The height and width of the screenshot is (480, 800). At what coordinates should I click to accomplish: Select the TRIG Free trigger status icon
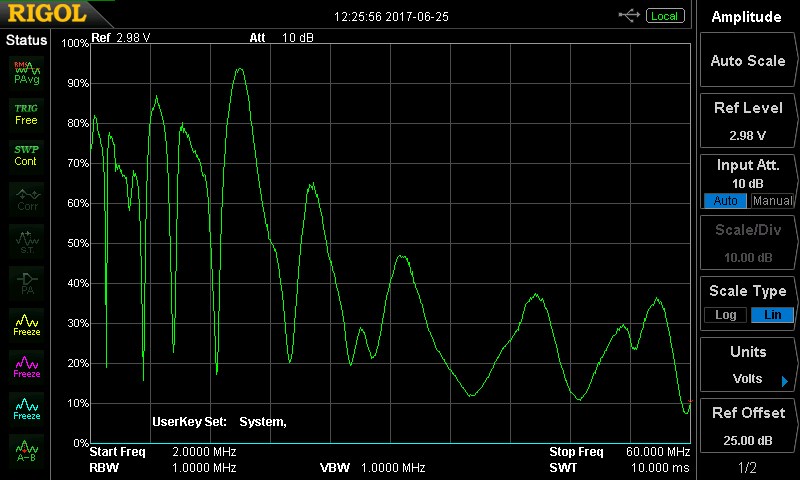[27, 114]
